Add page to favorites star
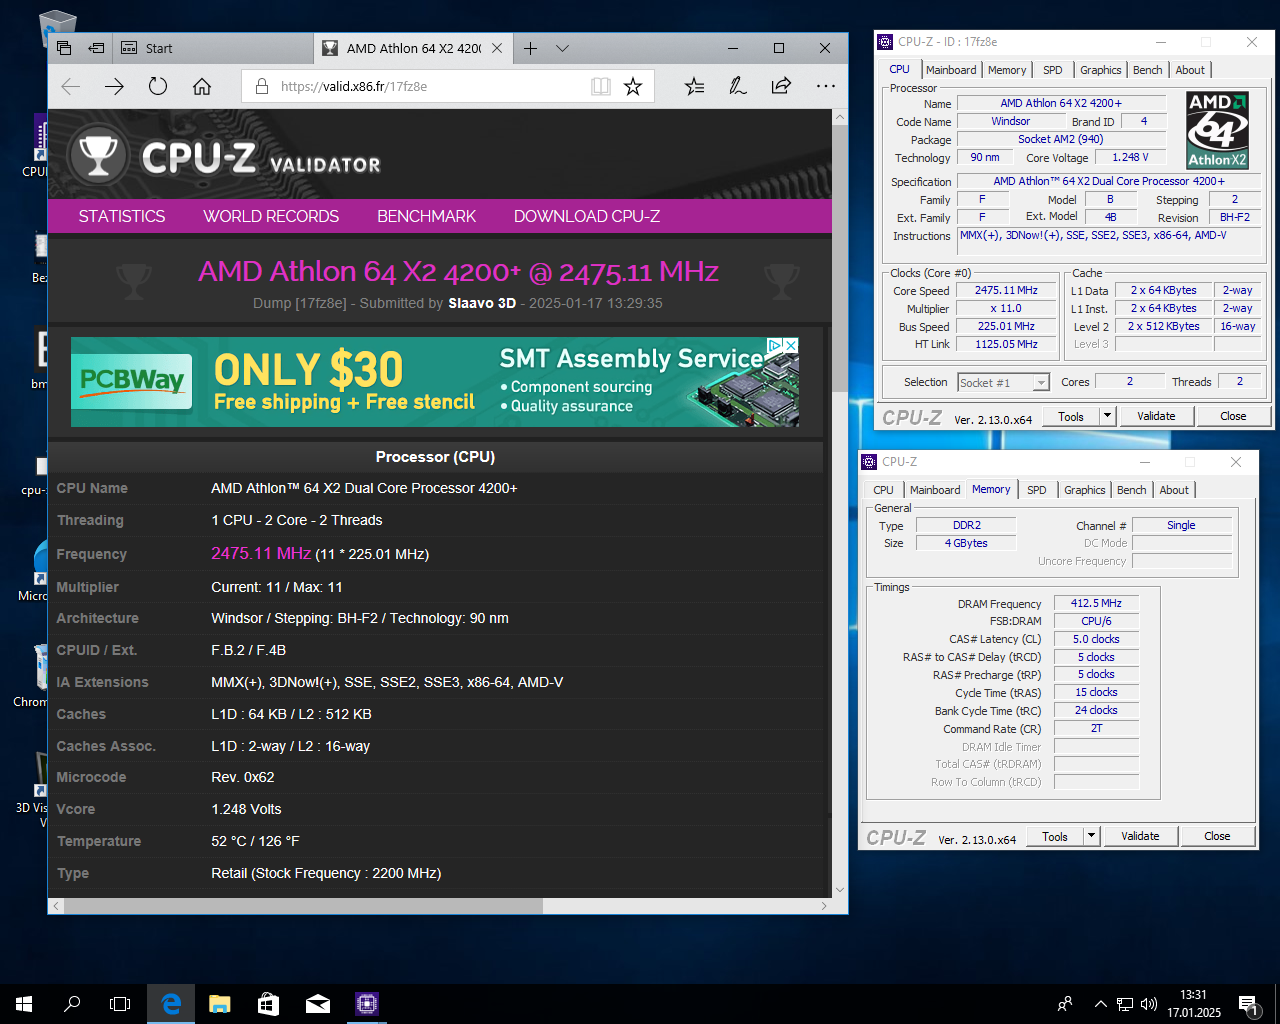Image resolution: width=1280 pixels, height=1024 pixels. click(x=633, y=86)
